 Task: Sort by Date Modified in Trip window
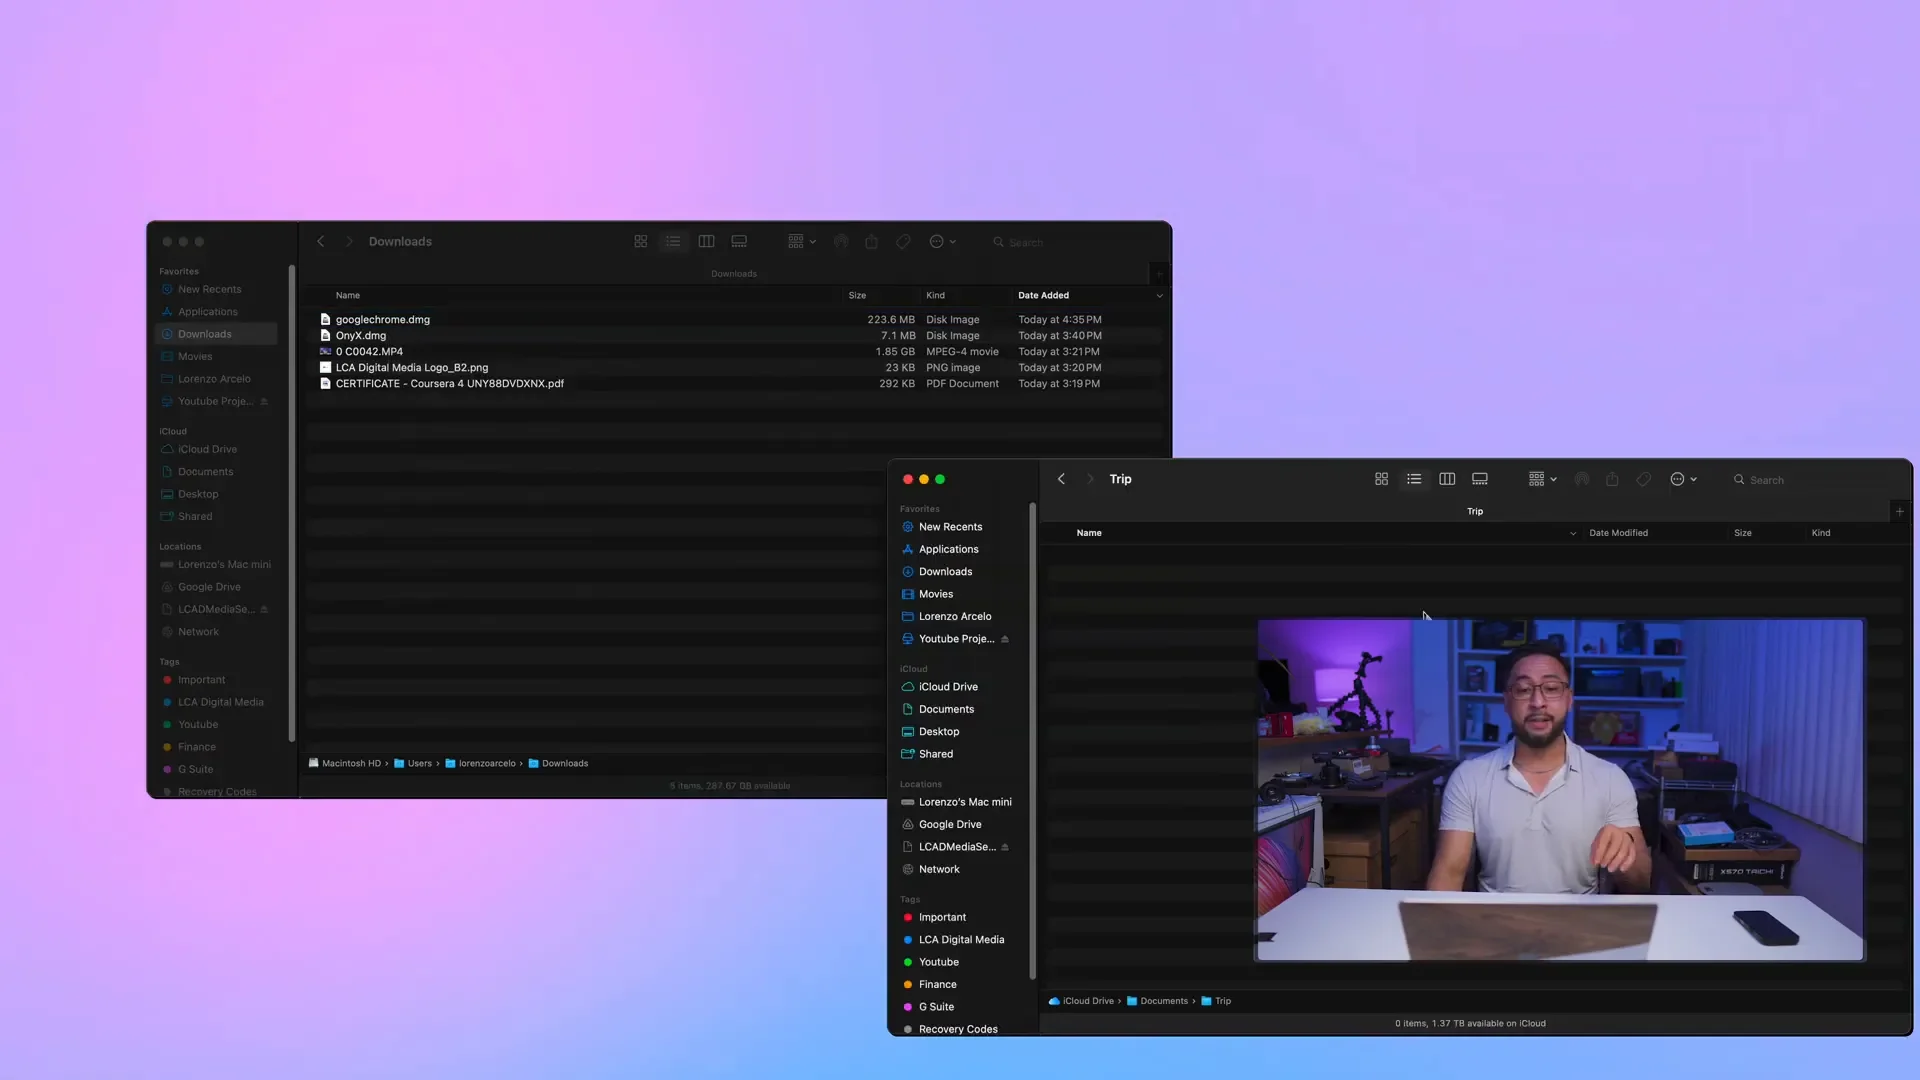tap(1618, 533)
